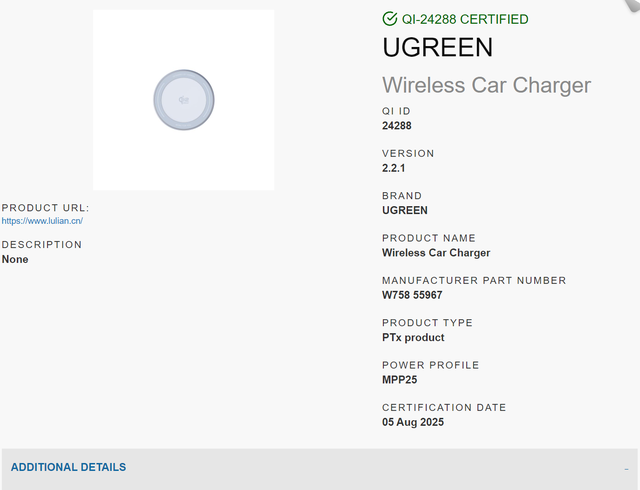Image resolution: width=640 pixels, height=490 pixels.
Task: Click the MPP25 power profile value
Action: click(x=400, y=380)
